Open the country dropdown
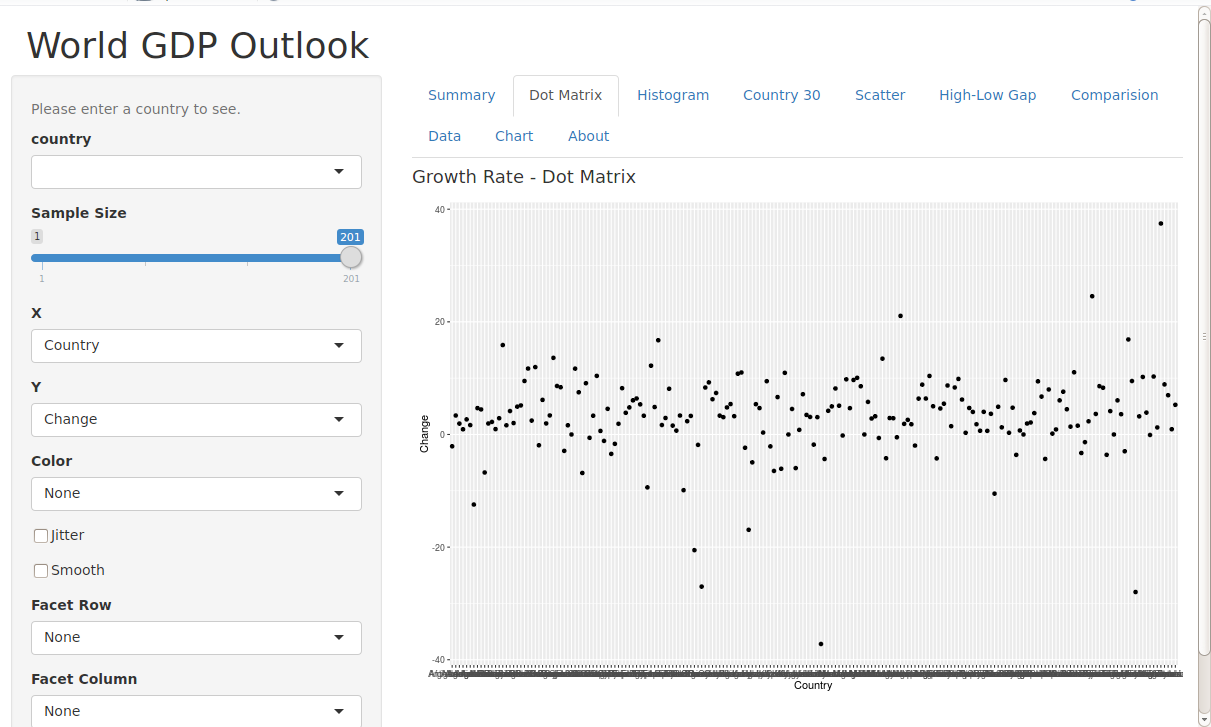 [x=196, y=172]
